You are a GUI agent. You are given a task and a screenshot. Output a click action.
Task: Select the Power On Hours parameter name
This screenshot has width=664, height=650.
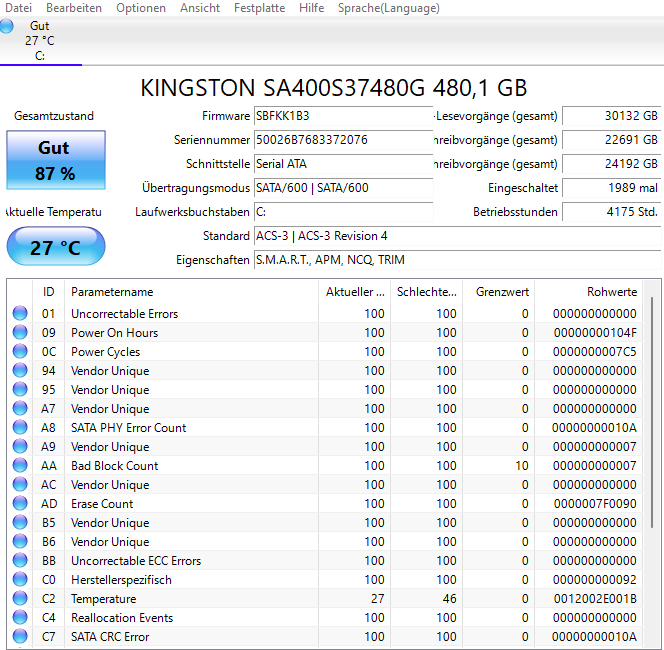coord(114,333)
